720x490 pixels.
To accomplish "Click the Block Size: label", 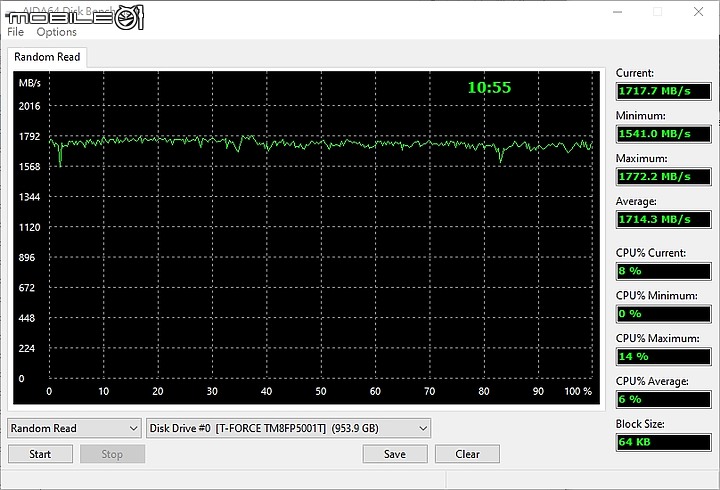I will 640,424.
